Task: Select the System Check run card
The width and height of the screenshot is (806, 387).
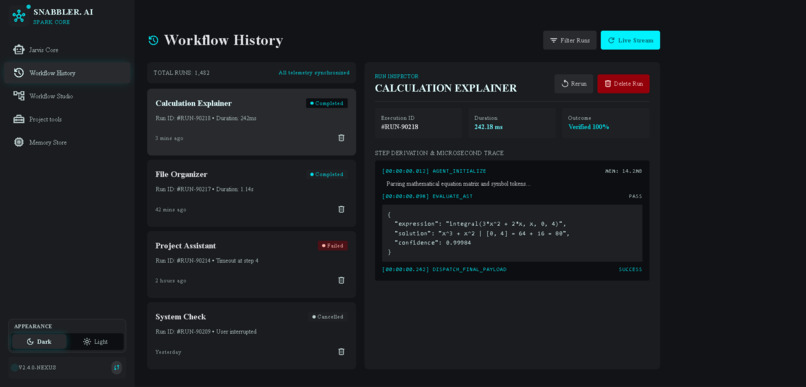Action: point(251,336)
